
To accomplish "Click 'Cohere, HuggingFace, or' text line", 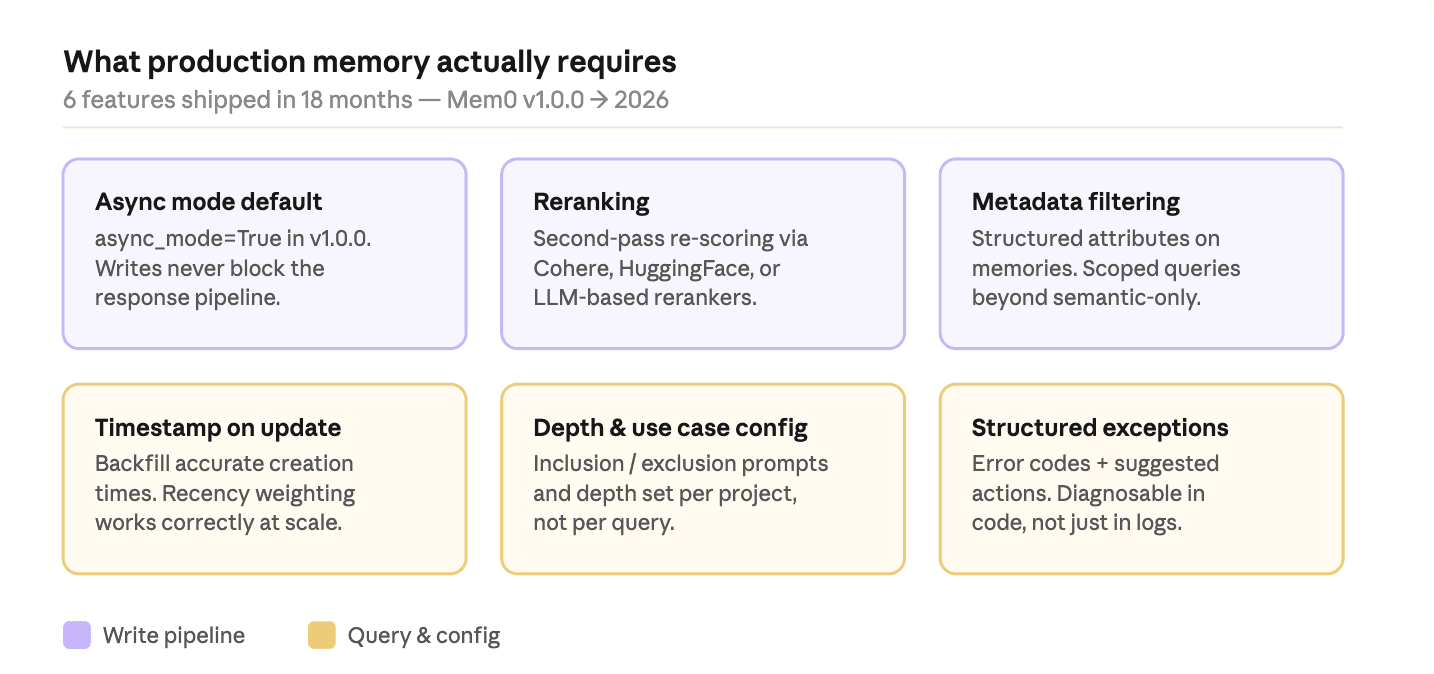I will click(x=657, y=269).
